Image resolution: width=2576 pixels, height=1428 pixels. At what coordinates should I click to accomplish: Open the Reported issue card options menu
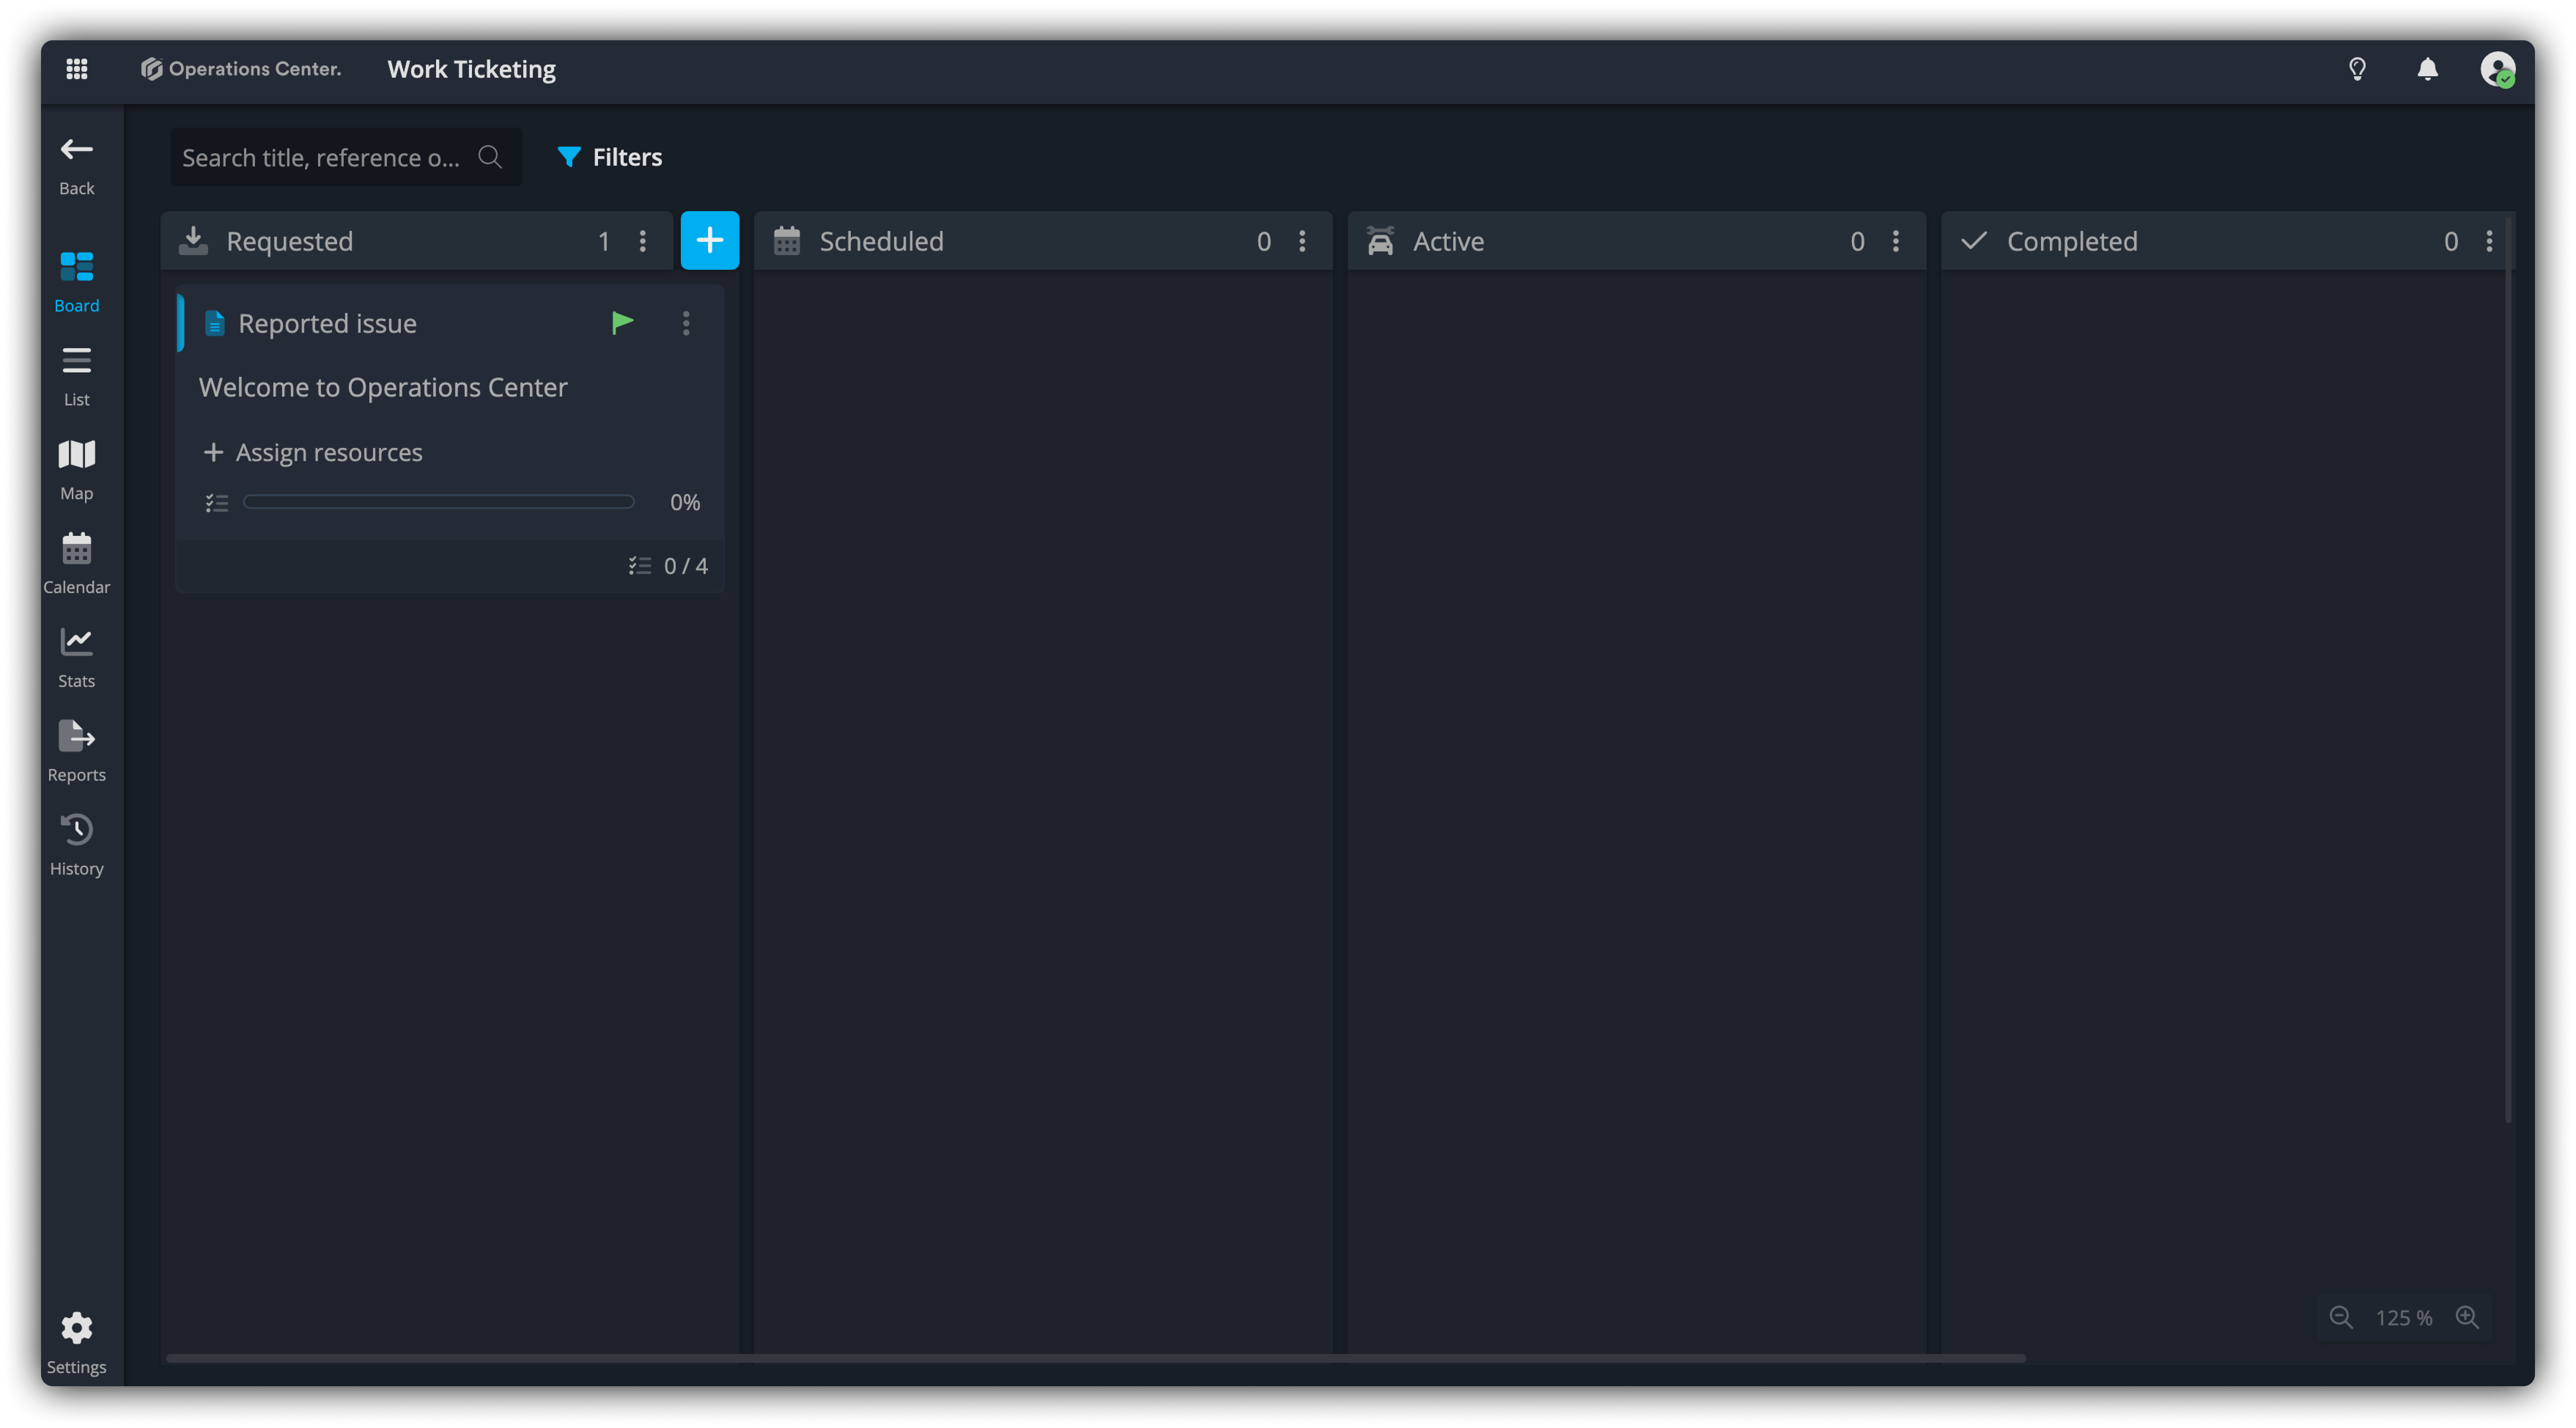click(686, 323)
